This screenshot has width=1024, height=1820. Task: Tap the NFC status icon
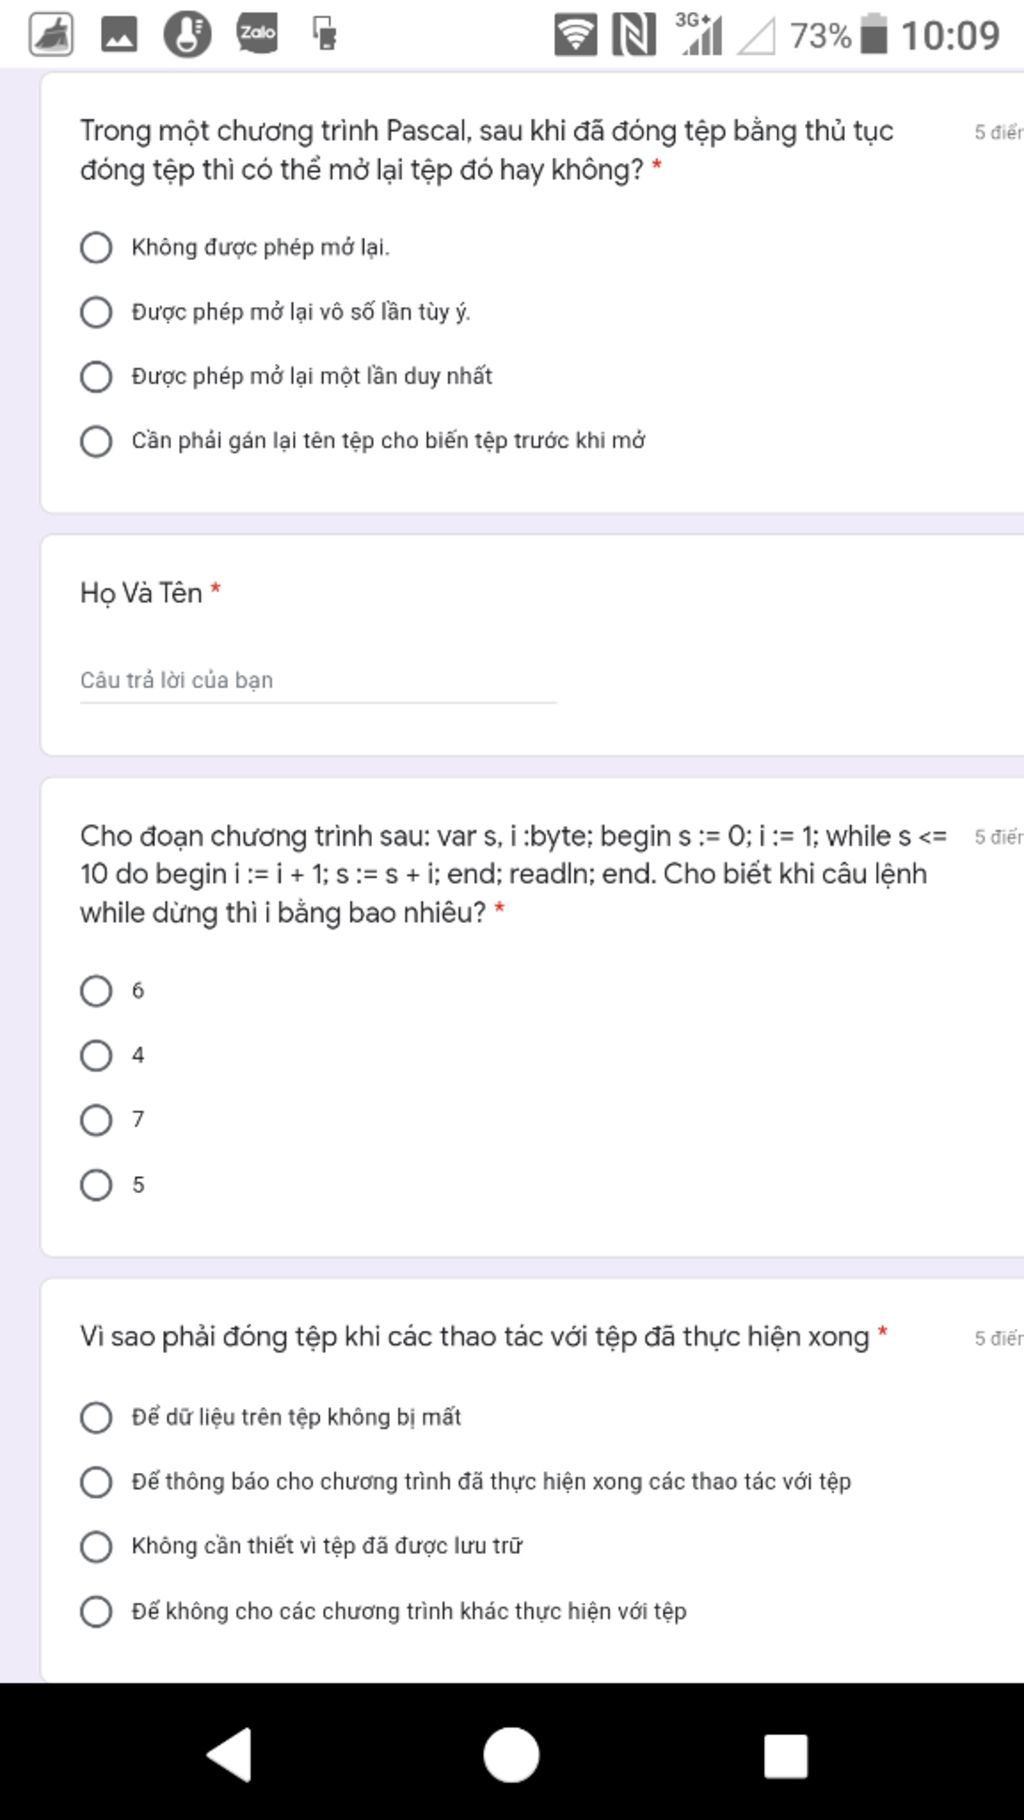[x=634, y=34]
